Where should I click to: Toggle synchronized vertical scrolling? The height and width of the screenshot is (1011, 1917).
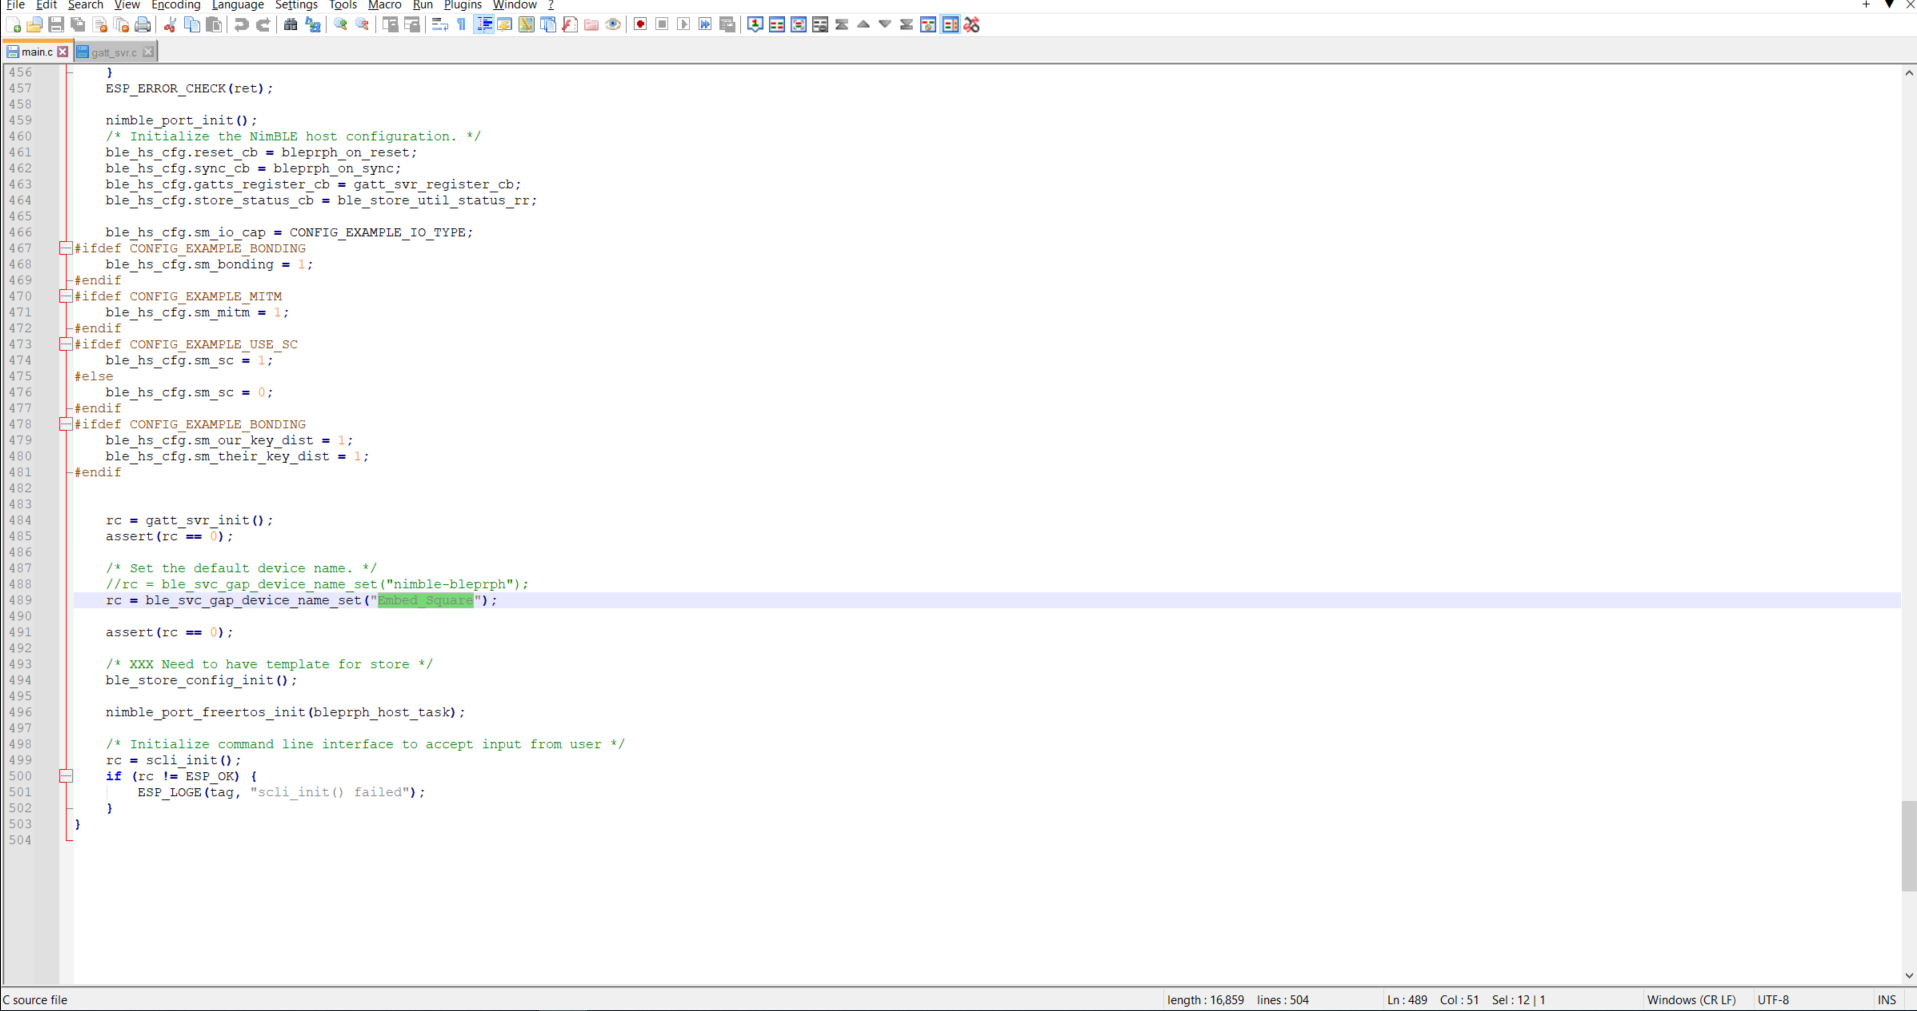pos(390,25)
